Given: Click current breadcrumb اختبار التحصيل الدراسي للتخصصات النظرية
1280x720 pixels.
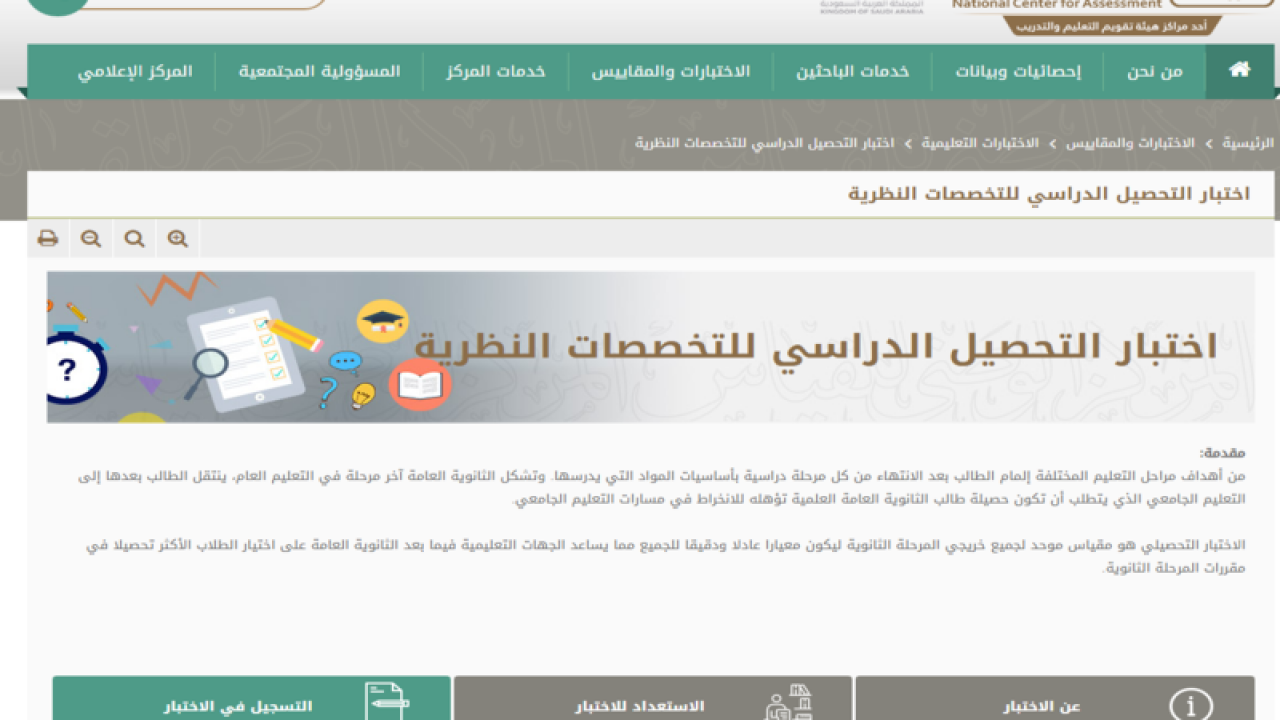Looking at the screenshot, I should click(x=763, y=143).
